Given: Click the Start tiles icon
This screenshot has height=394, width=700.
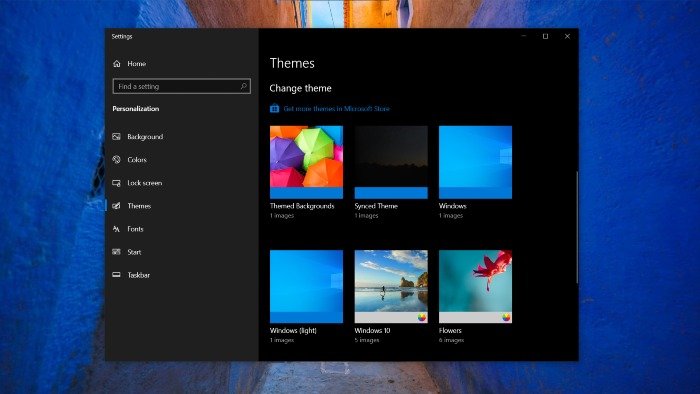Looking at the screenshot, I should pyautogui.click(x=117, y=252).
